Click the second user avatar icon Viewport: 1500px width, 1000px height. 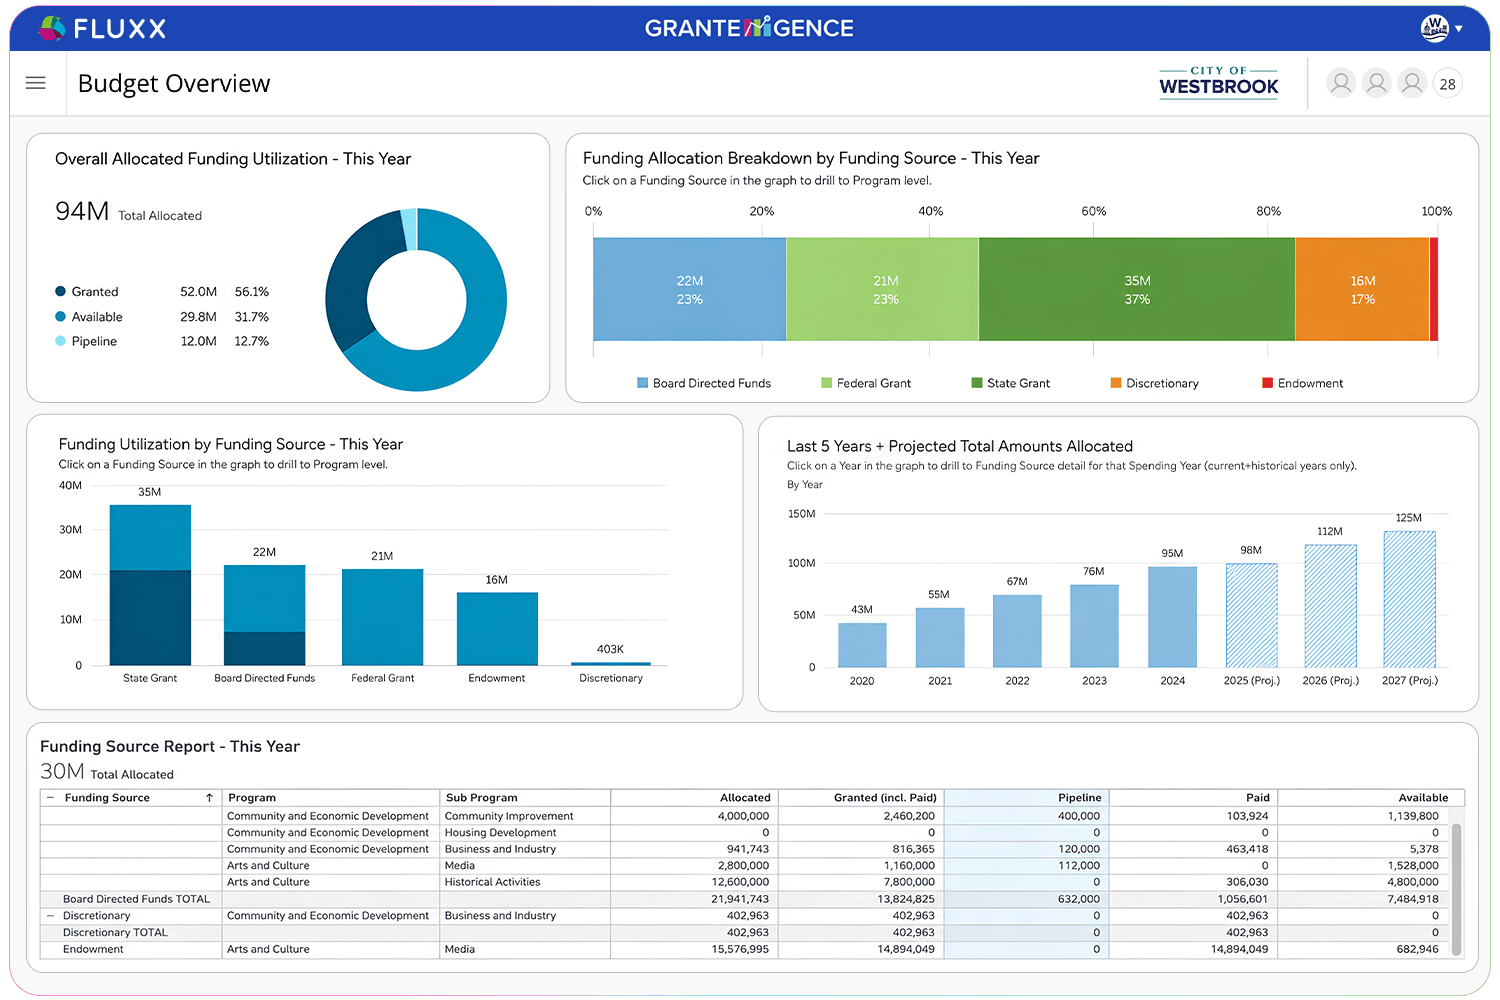pos(1377,83)
